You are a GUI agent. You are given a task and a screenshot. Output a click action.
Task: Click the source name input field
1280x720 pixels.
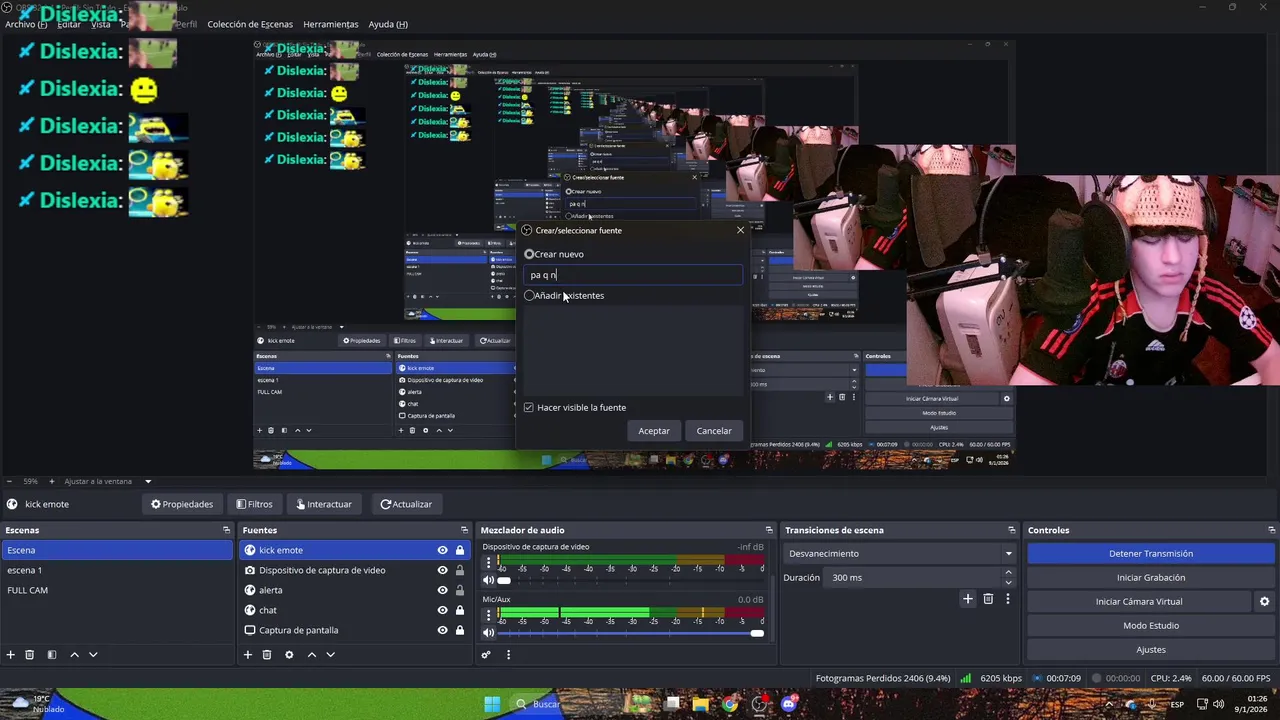pos(634,275)
